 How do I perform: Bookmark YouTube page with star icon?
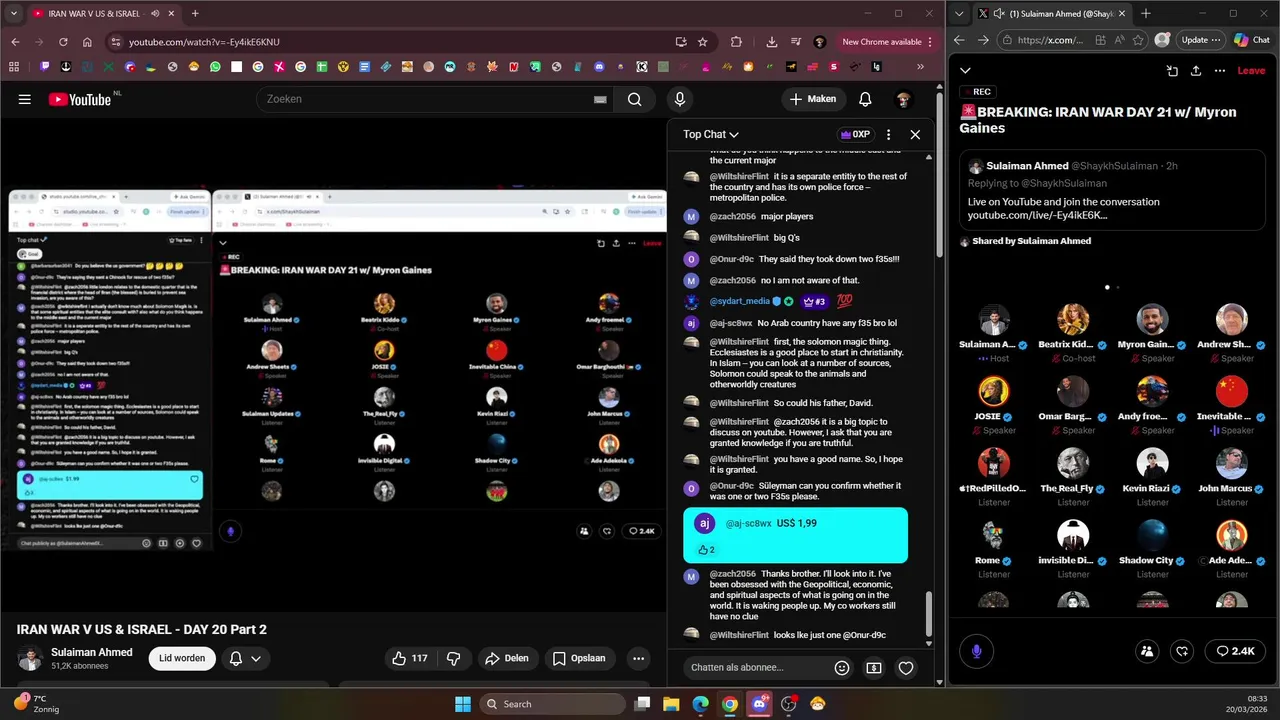[x=703, y=42]
